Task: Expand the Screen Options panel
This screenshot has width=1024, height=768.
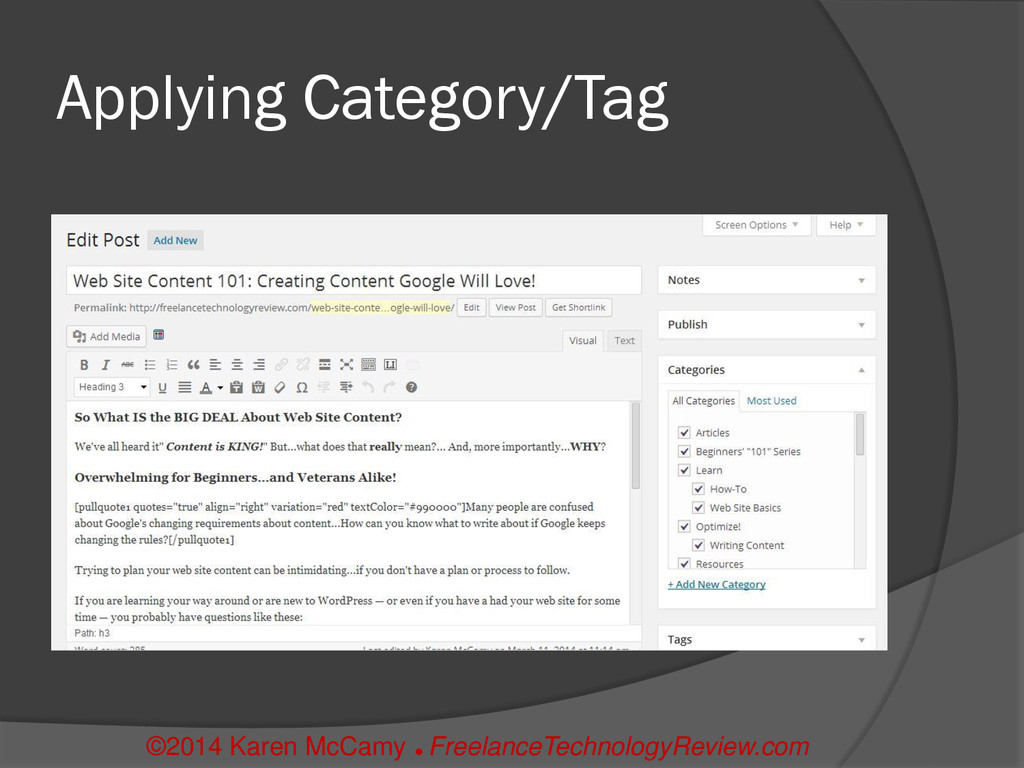Action: point(756,225)
